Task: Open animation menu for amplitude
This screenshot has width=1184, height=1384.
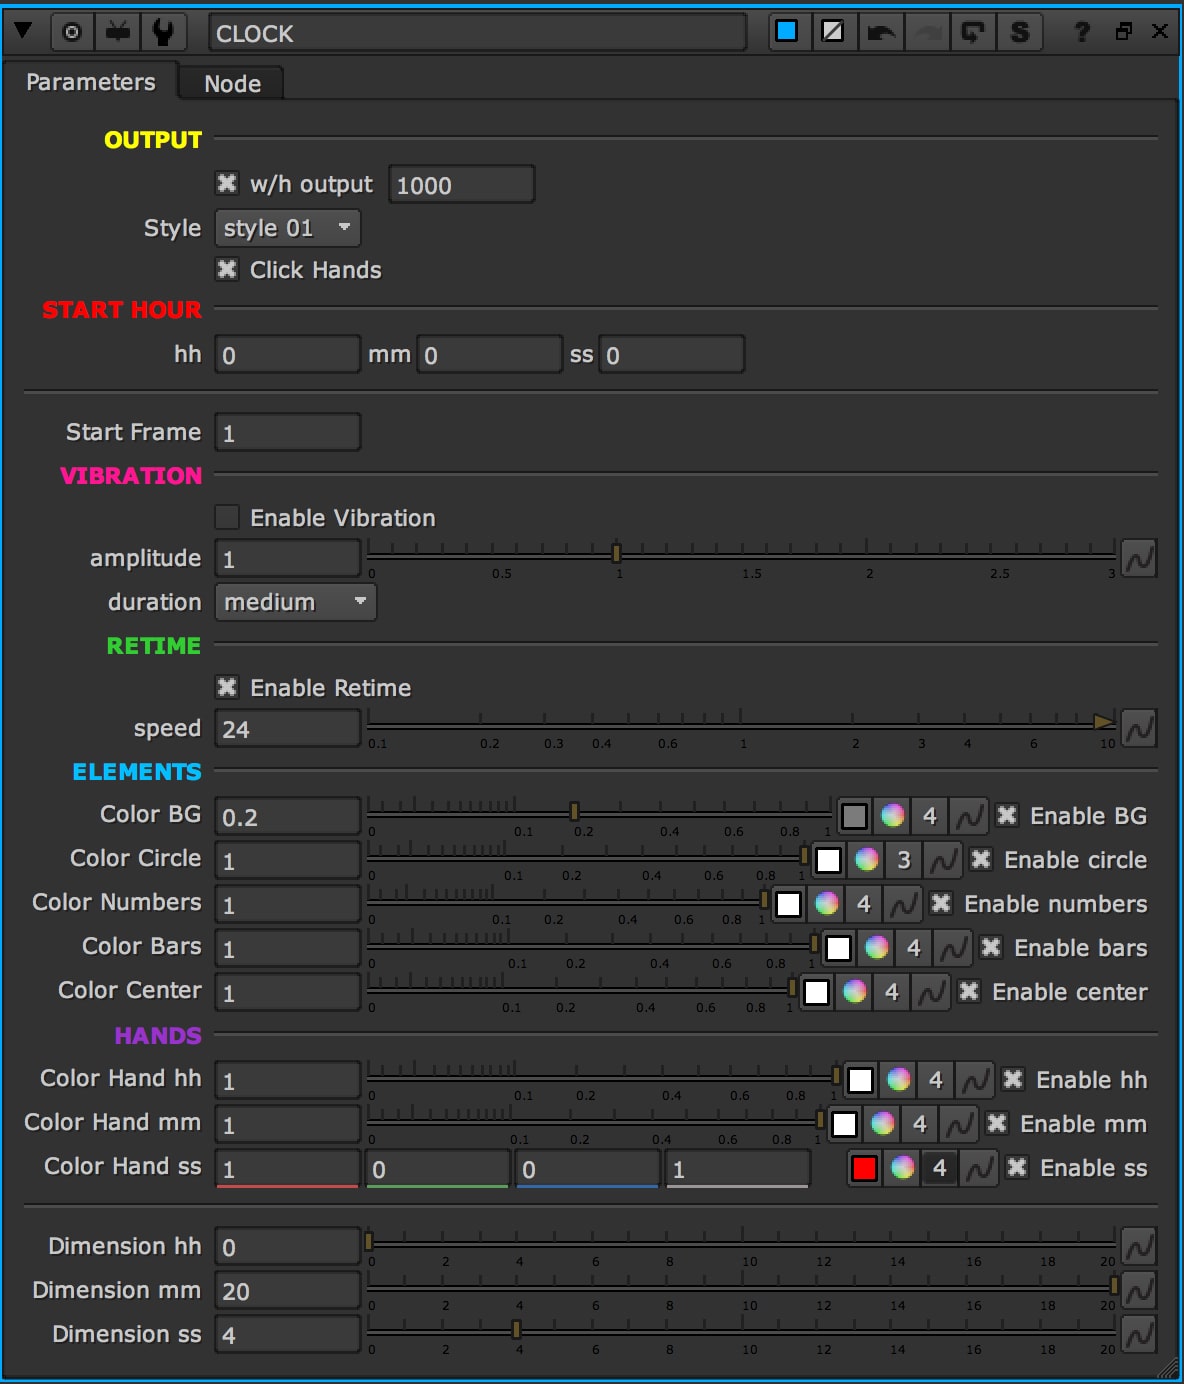Action: (1138, 559)
